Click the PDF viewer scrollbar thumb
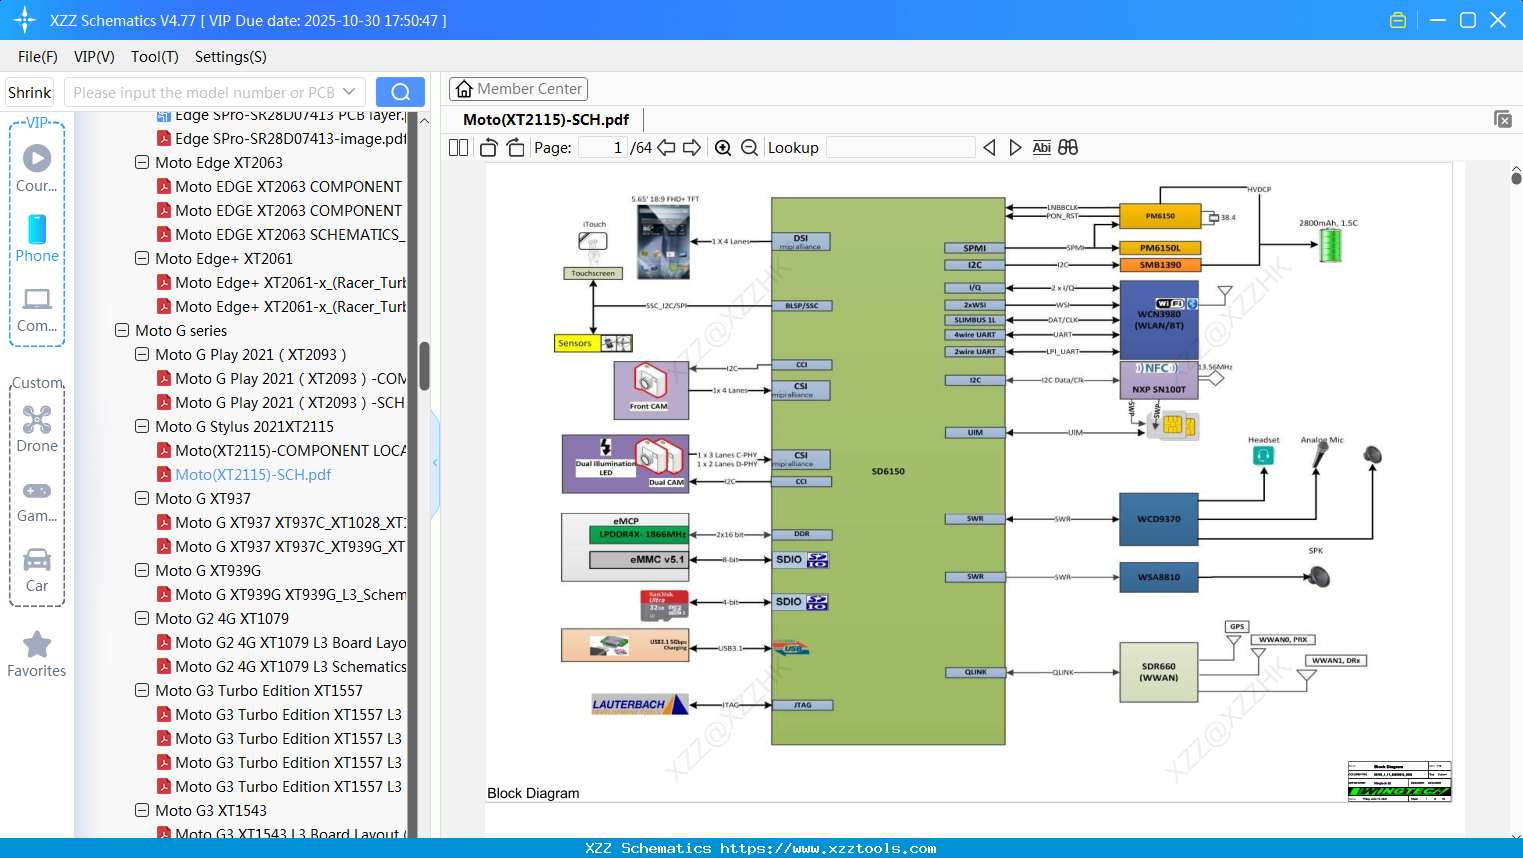 1516,178
